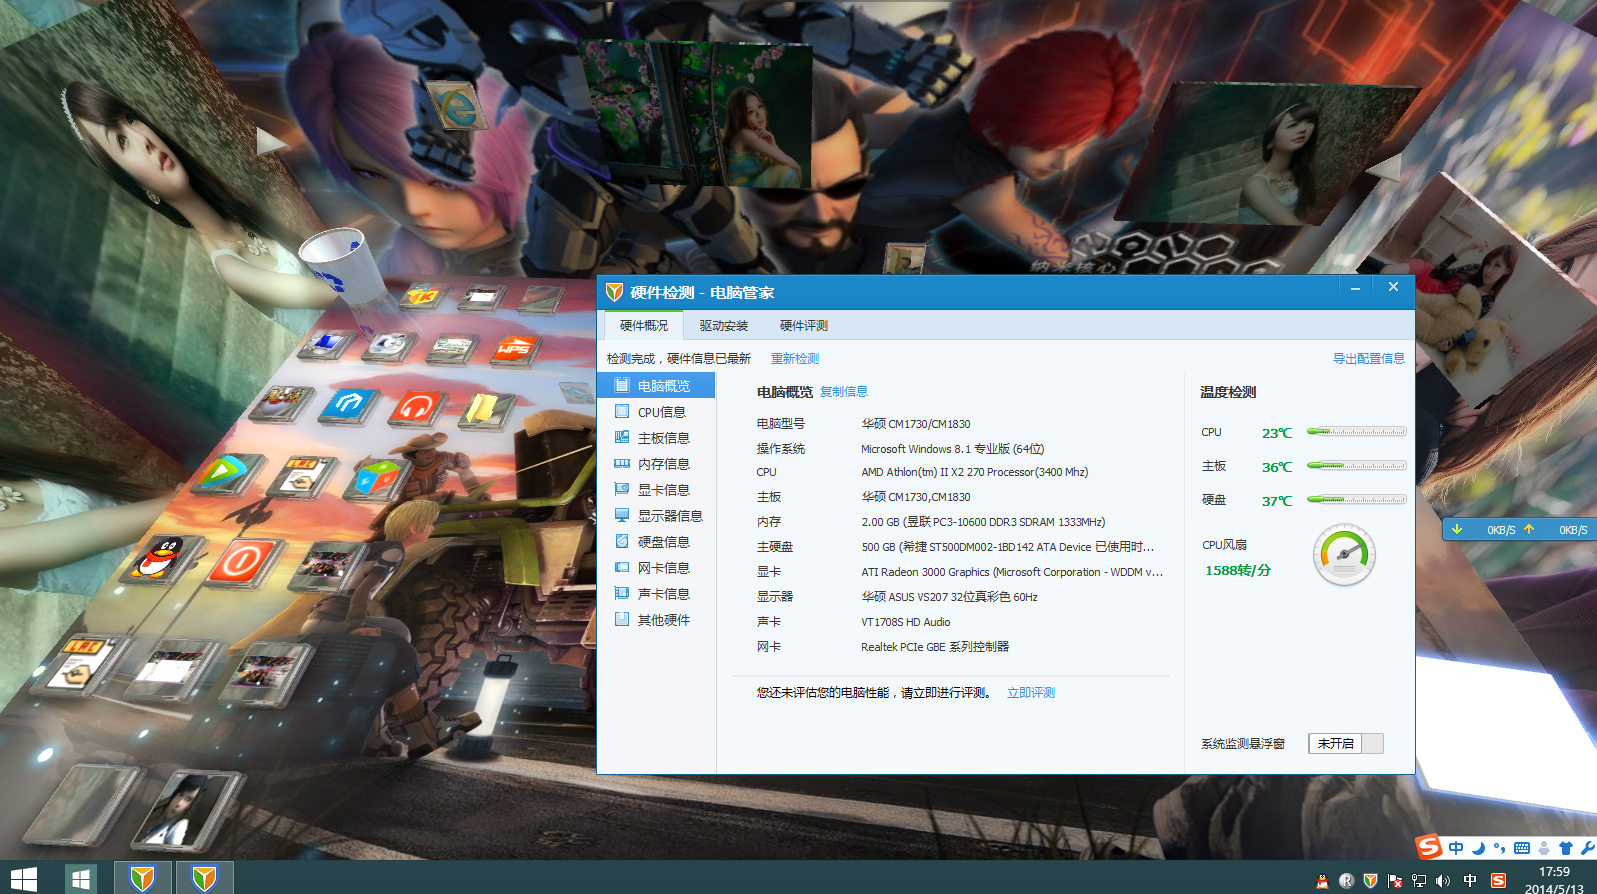
Task: Select 其他硬件 sidebar entry
Action: 656,620
